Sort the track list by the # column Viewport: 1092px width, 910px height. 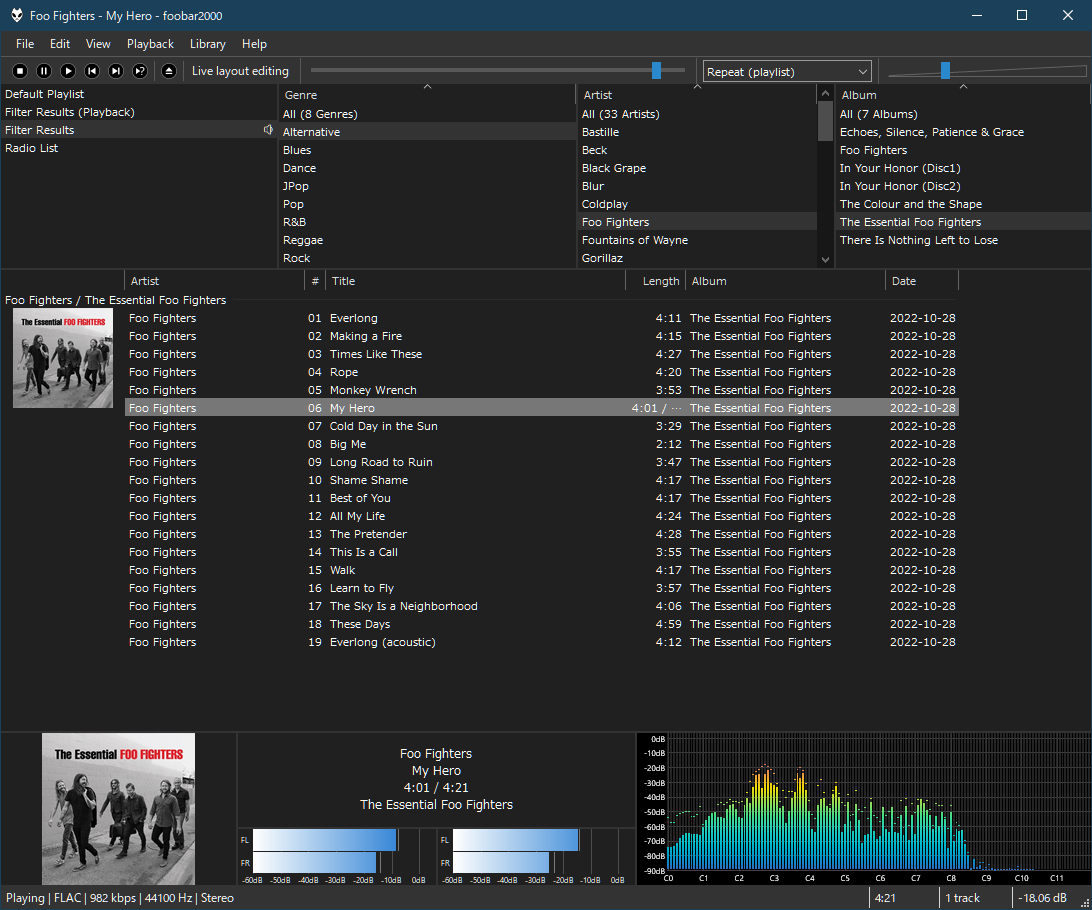tap(315, 281)
